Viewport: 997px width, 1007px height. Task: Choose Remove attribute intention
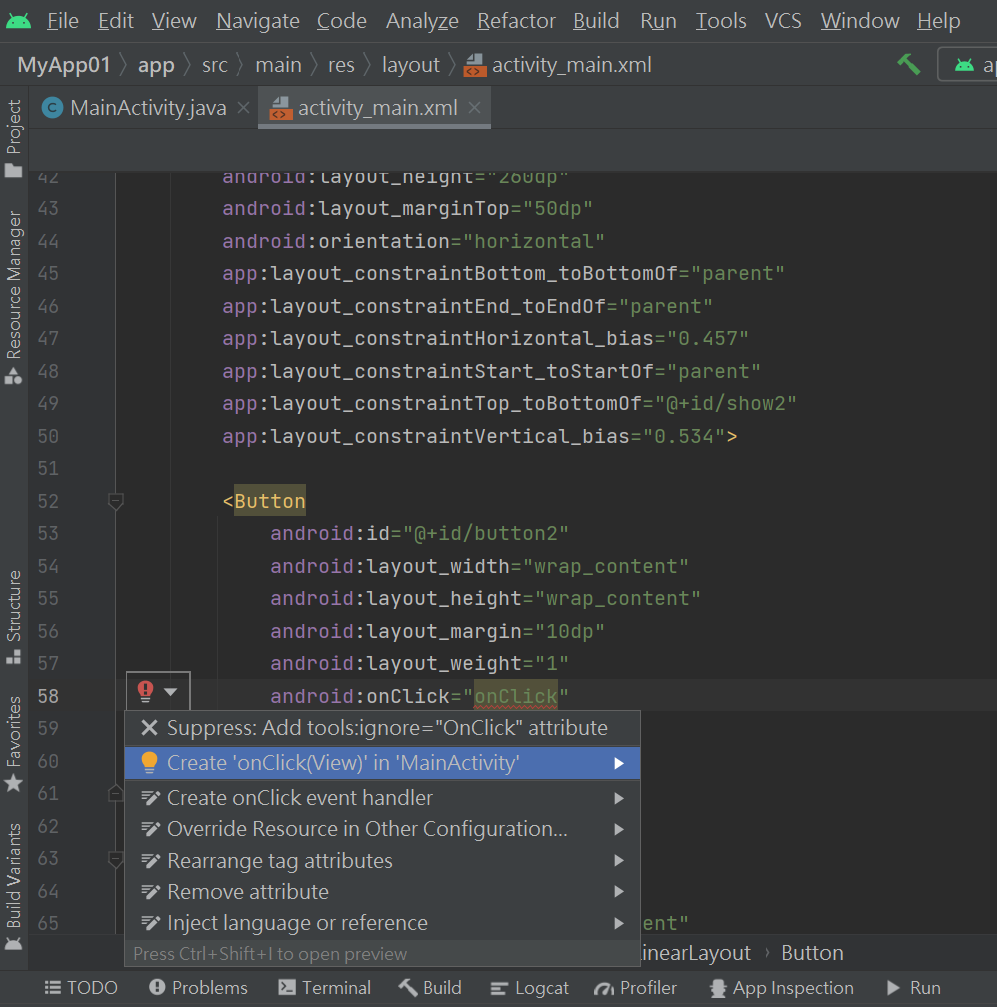[382, 891]
